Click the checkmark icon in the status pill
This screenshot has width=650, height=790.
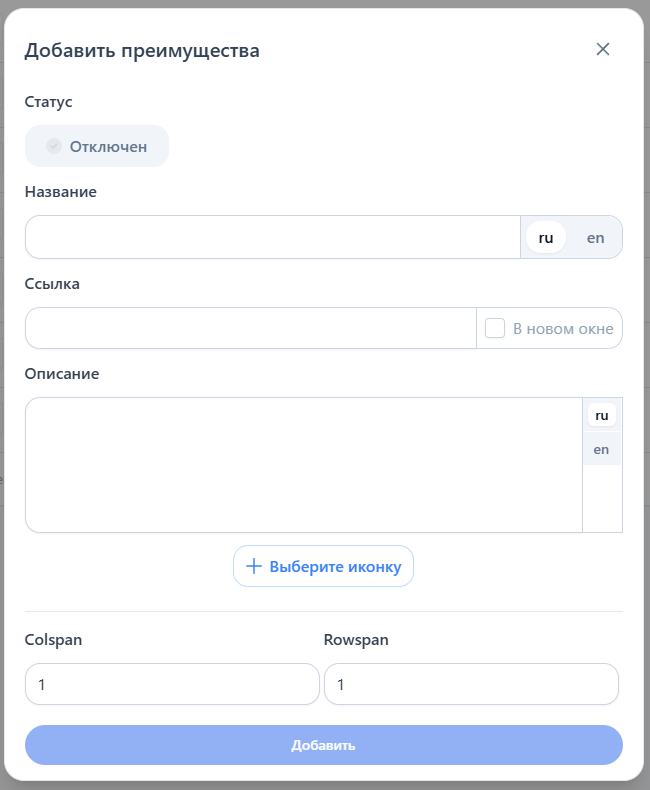[54, 146]
